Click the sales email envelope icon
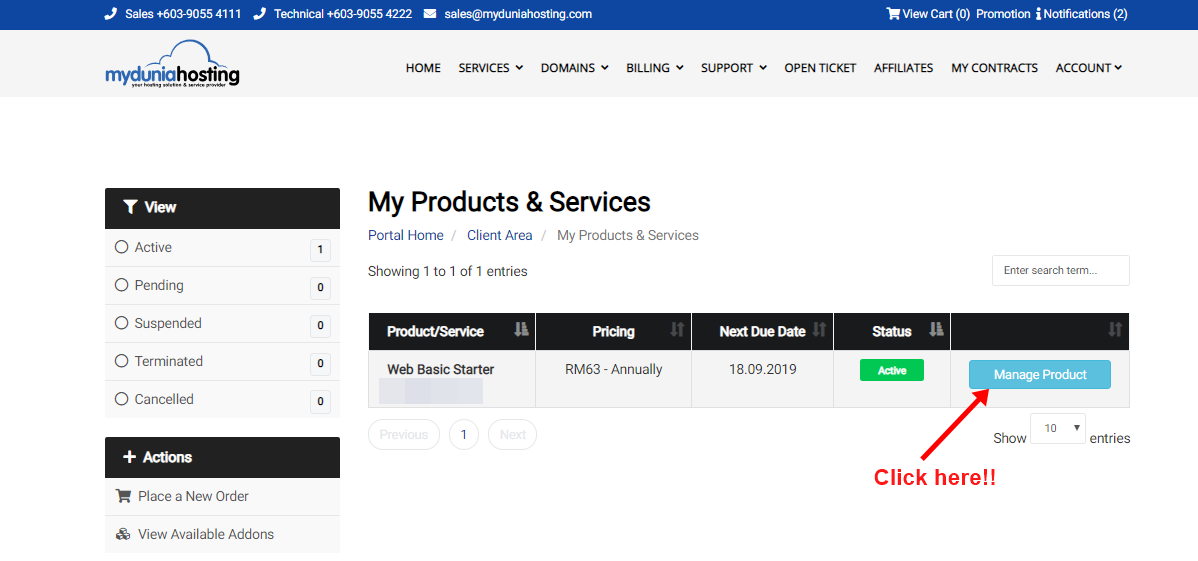 (x=430, y=14)
